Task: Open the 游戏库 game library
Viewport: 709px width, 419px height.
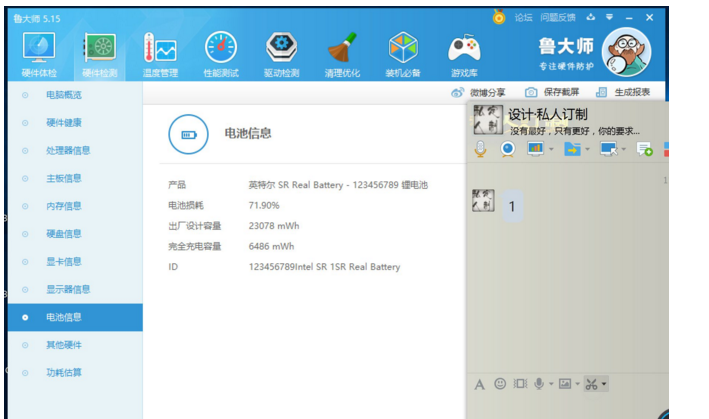Action: coord(463,53)
